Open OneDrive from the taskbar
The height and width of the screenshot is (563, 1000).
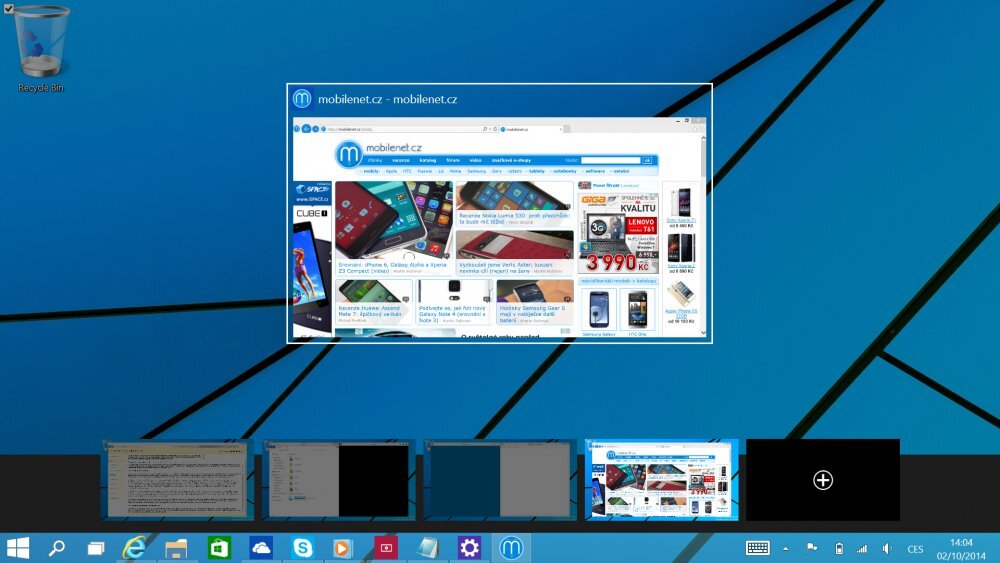tap(261, 548)
